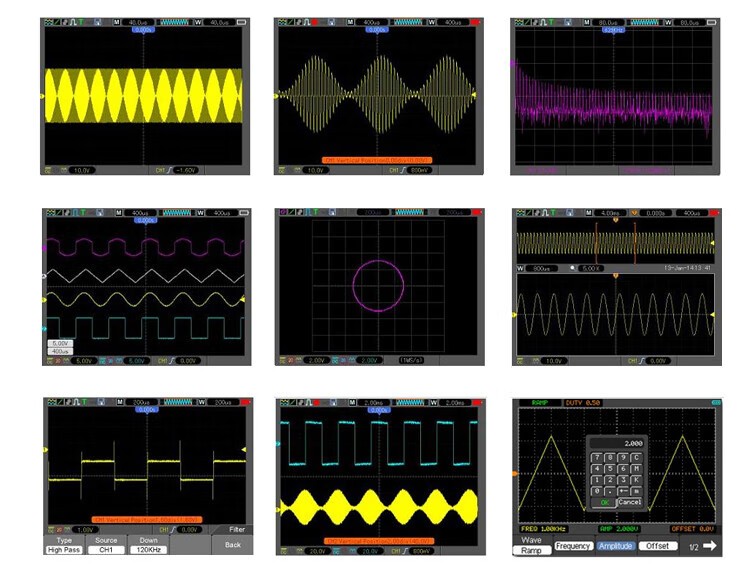Cancel the numeric keypad entry
The height and width of the screenshot is (562, 750).
click(629, 502)
